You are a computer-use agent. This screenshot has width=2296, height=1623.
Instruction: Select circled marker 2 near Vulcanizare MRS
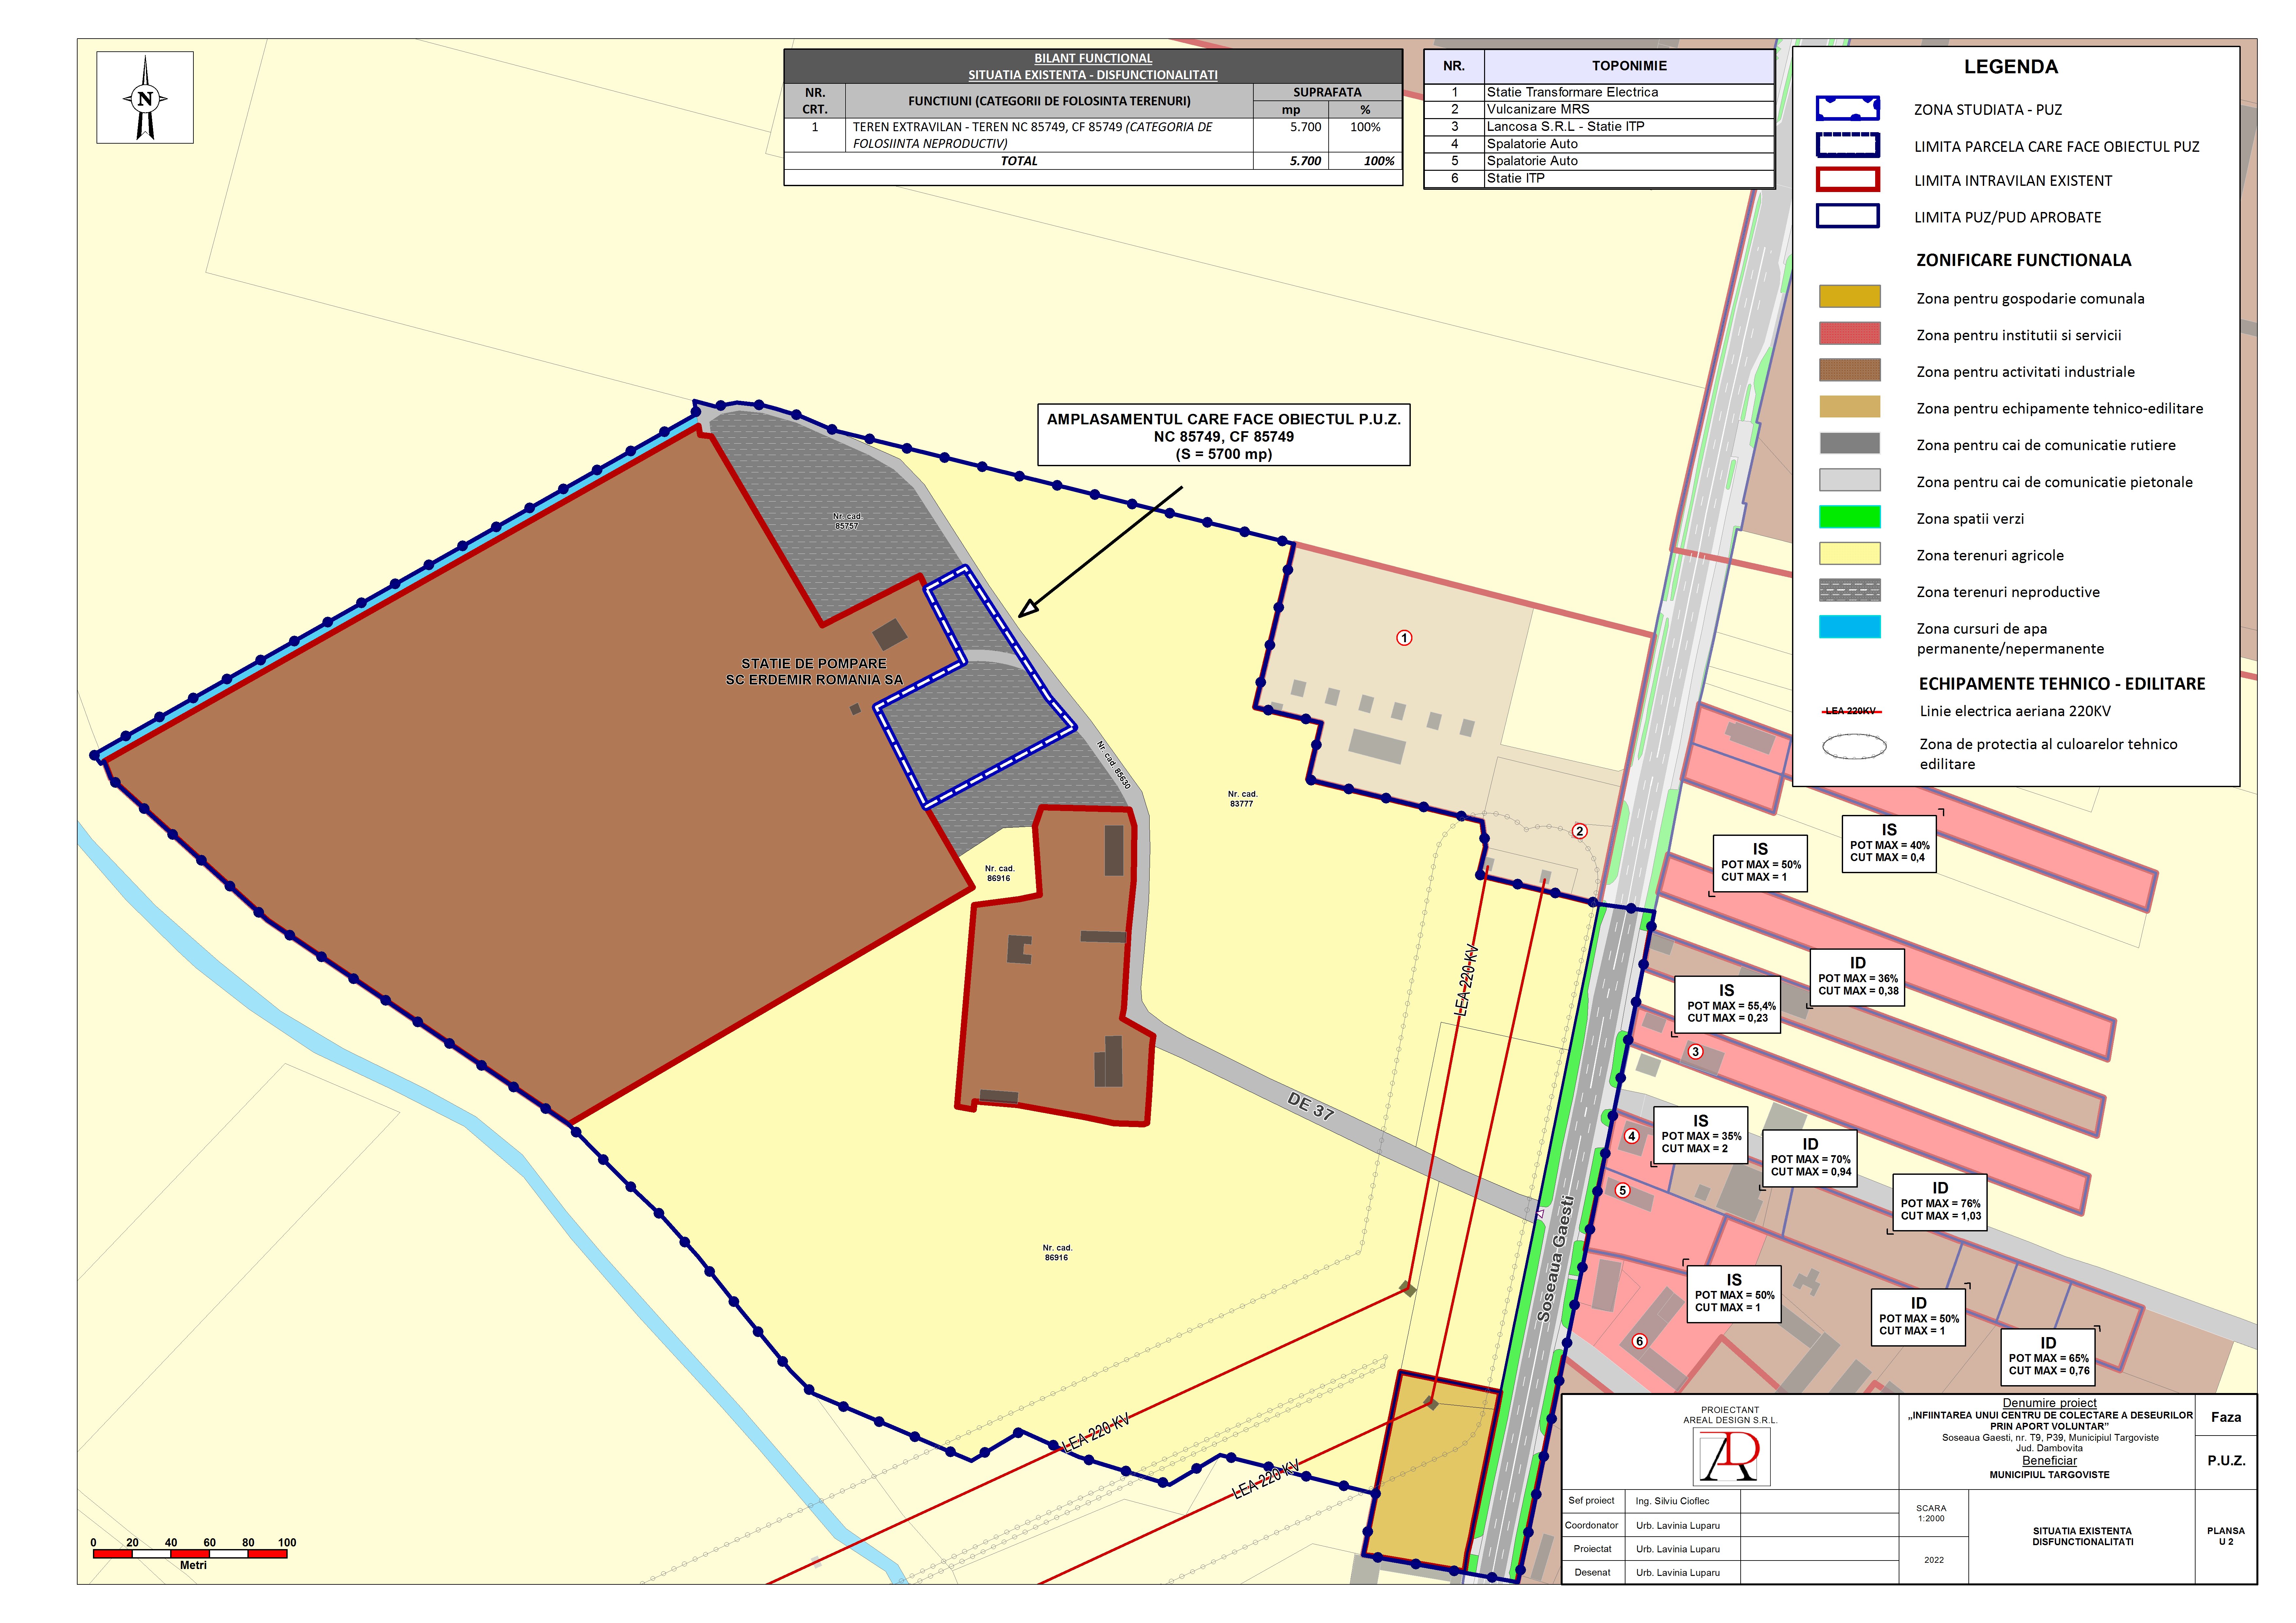[x=1580, y=831]
